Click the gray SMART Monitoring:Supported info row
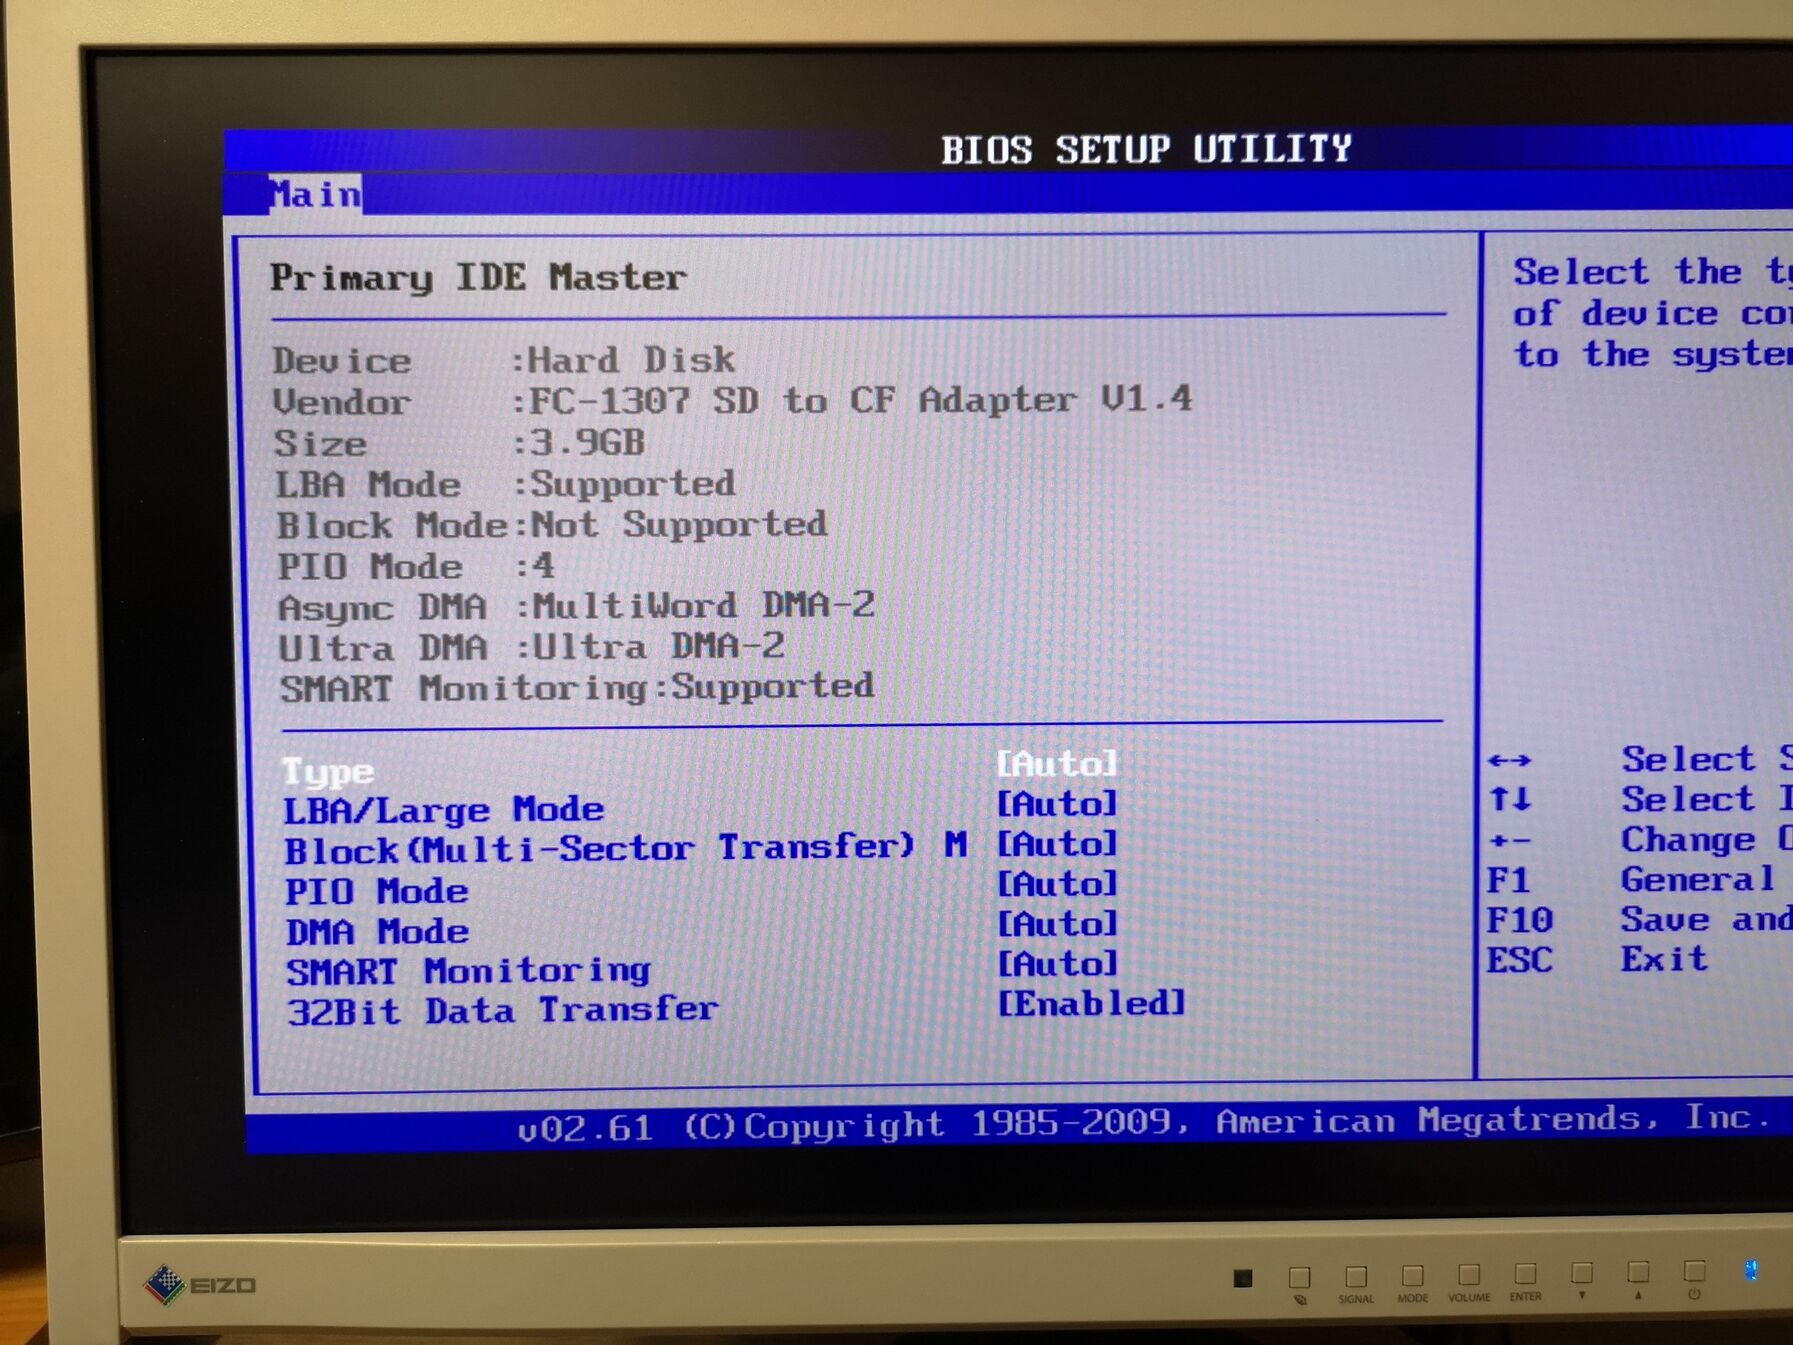 tap(577, 688)
